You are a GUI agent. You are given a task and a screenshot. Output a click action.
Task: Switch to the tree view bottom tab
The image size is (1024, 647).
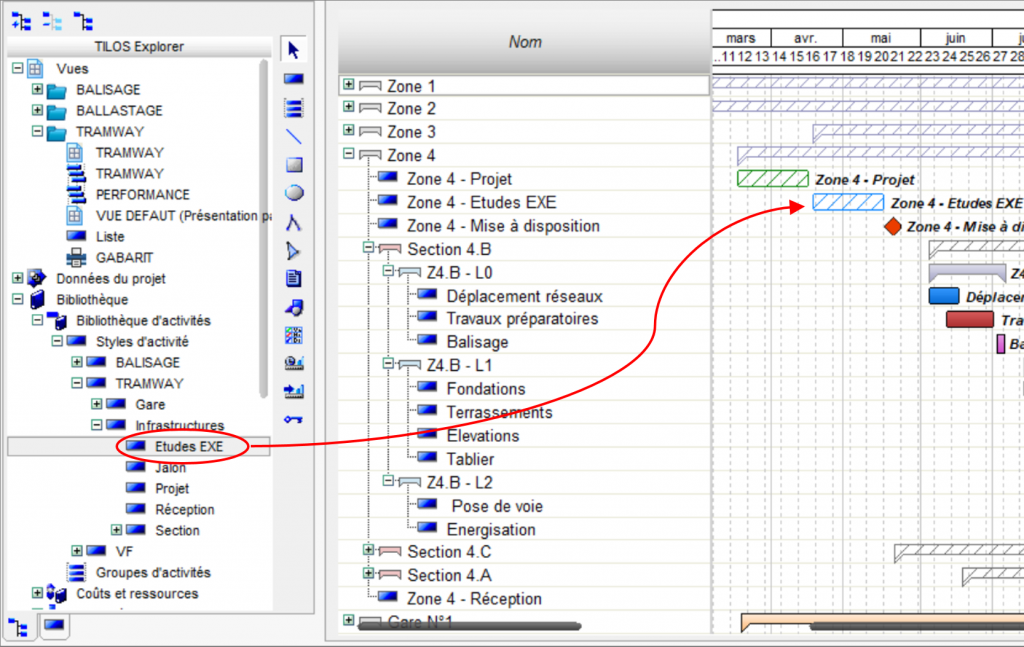point(18,627)
